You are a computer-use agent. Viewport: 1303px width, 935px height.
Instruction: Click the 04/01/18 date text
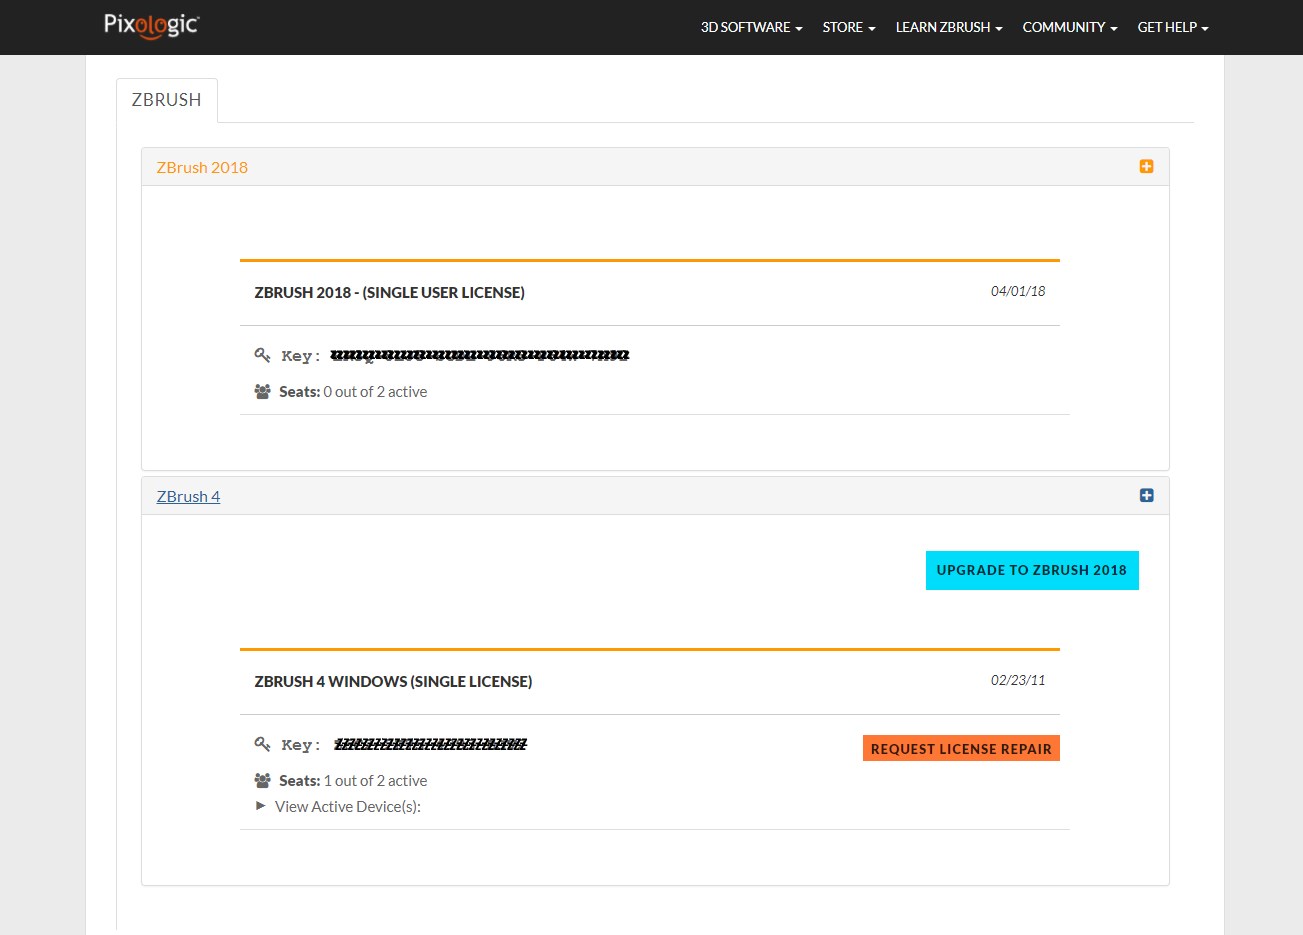tap(1018, 291)
